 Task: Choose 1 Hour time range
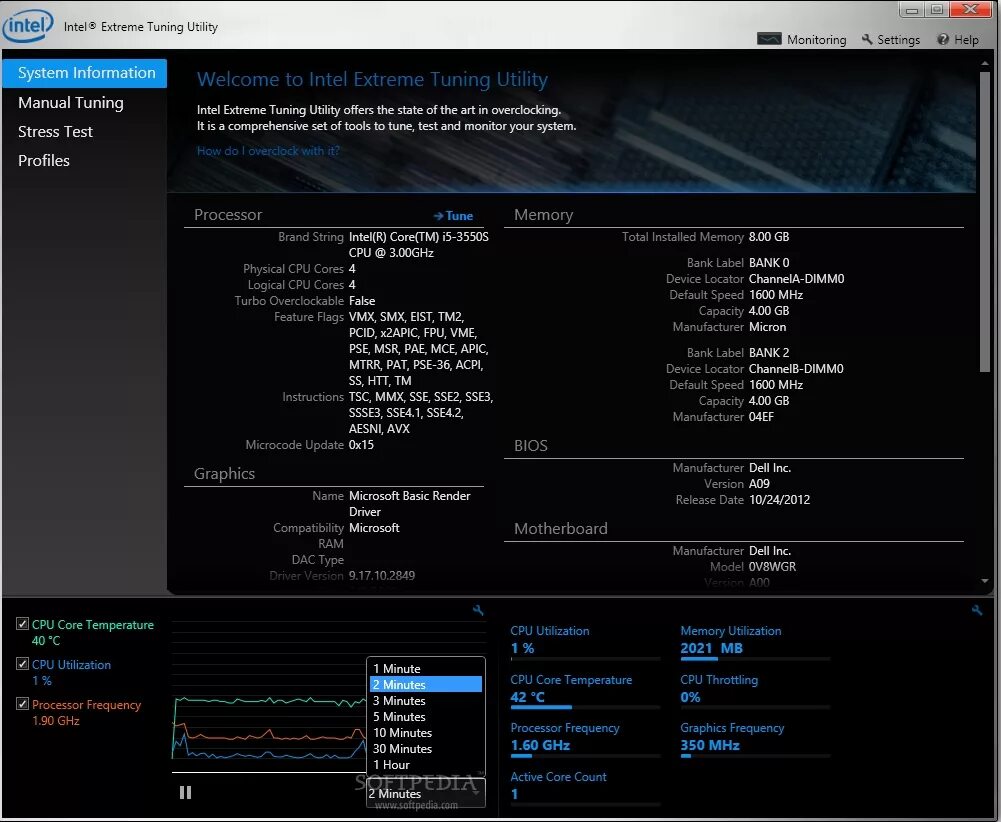pos(426,764)
